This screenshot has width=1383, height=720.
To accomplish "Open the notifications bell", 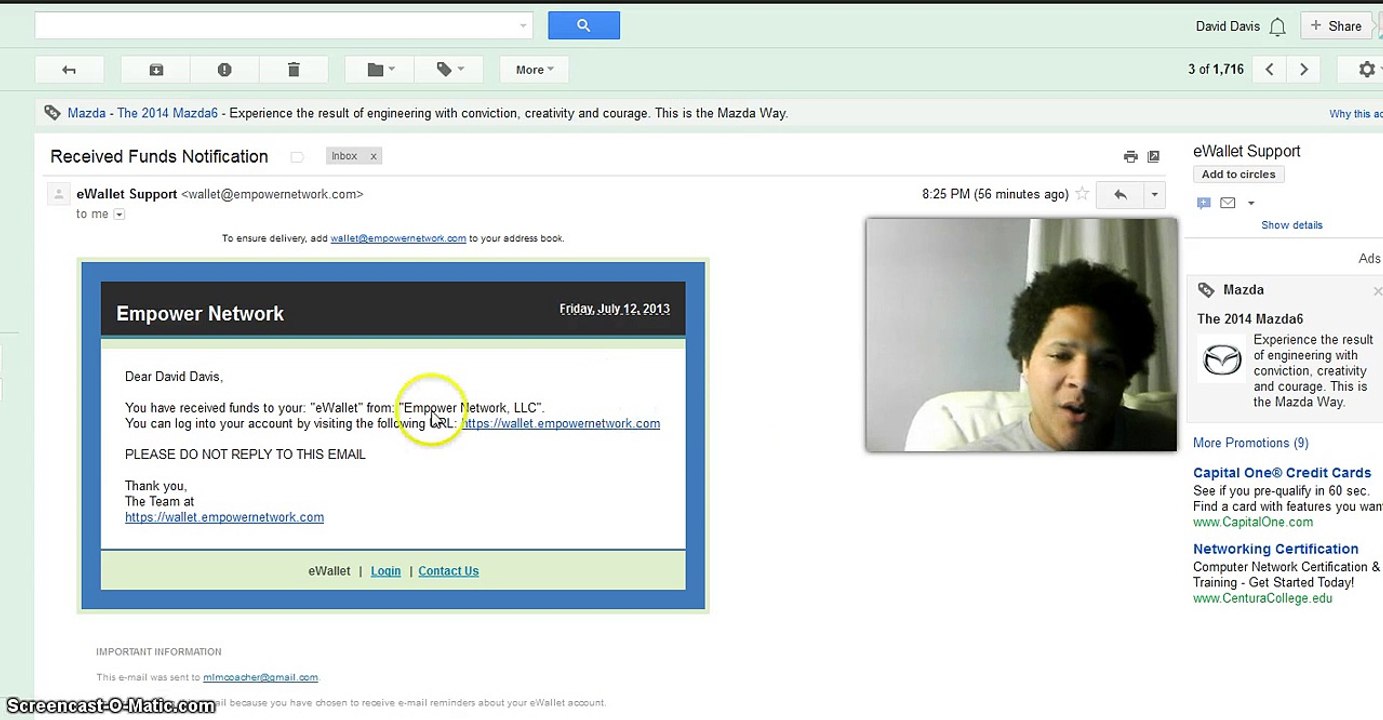I will pos(1277,27).
